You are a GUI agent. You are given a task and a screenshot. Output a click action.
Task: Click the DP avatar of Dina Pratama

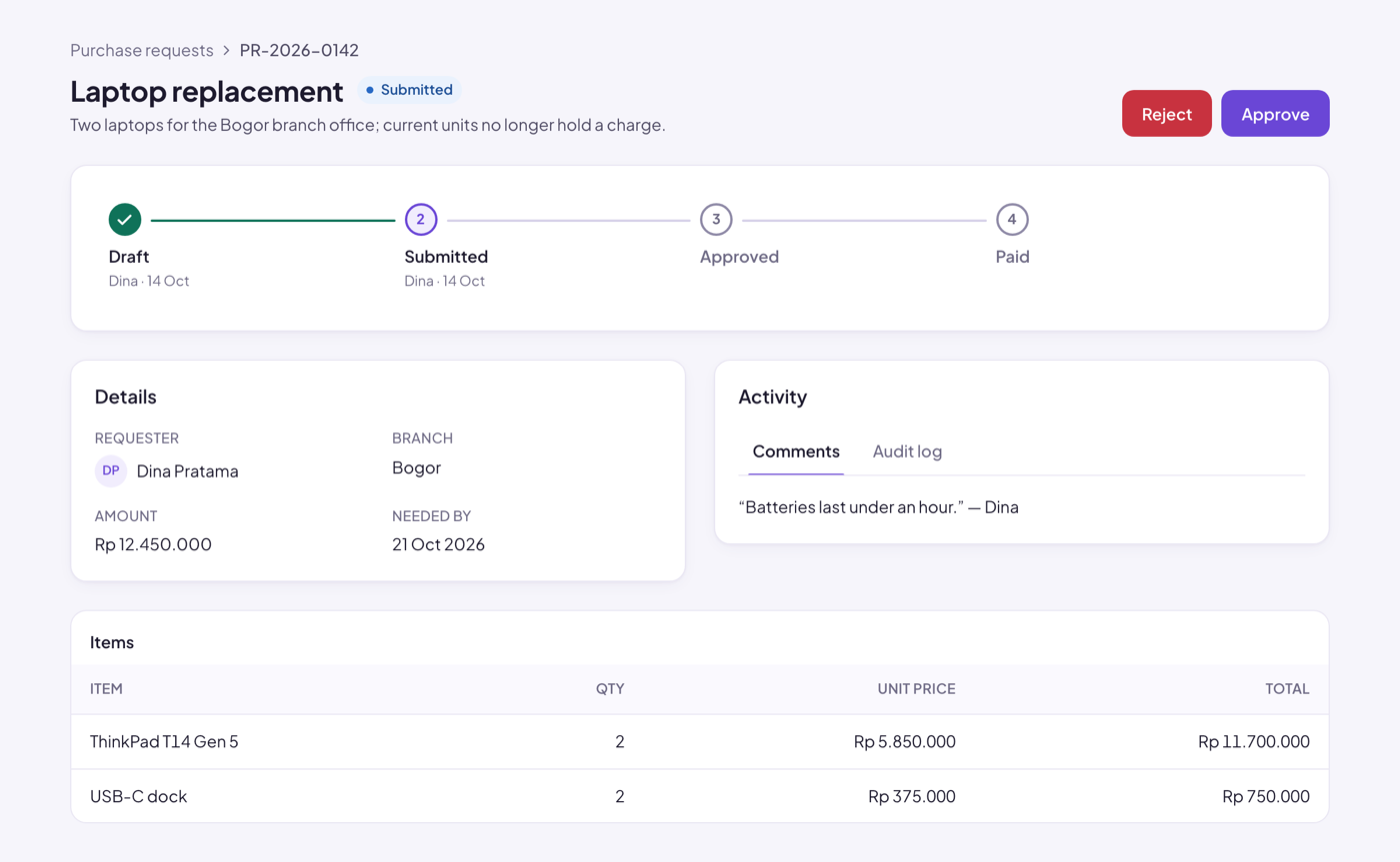tap(111, 471)
